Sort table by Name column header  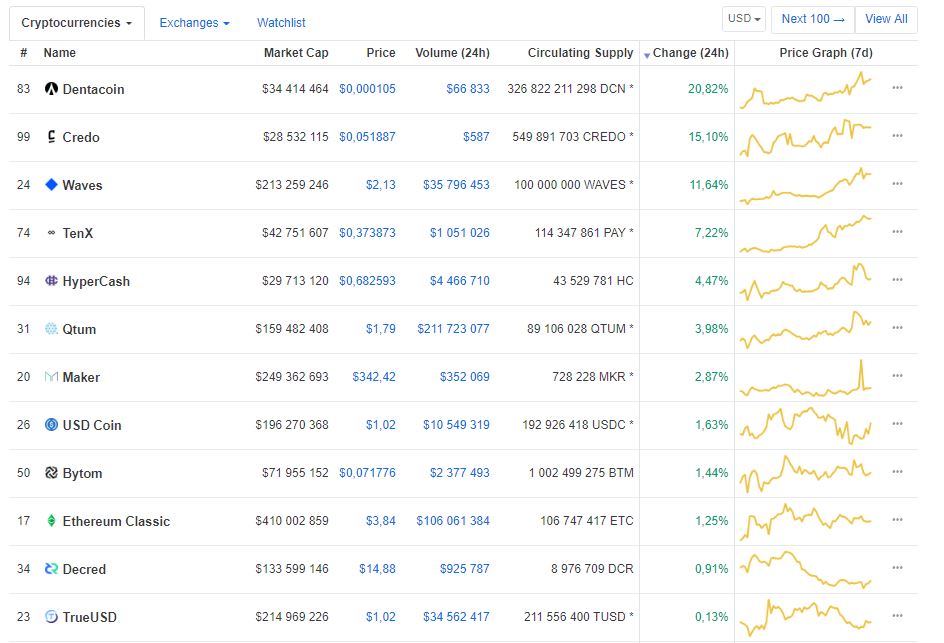[x=60, y=53]
